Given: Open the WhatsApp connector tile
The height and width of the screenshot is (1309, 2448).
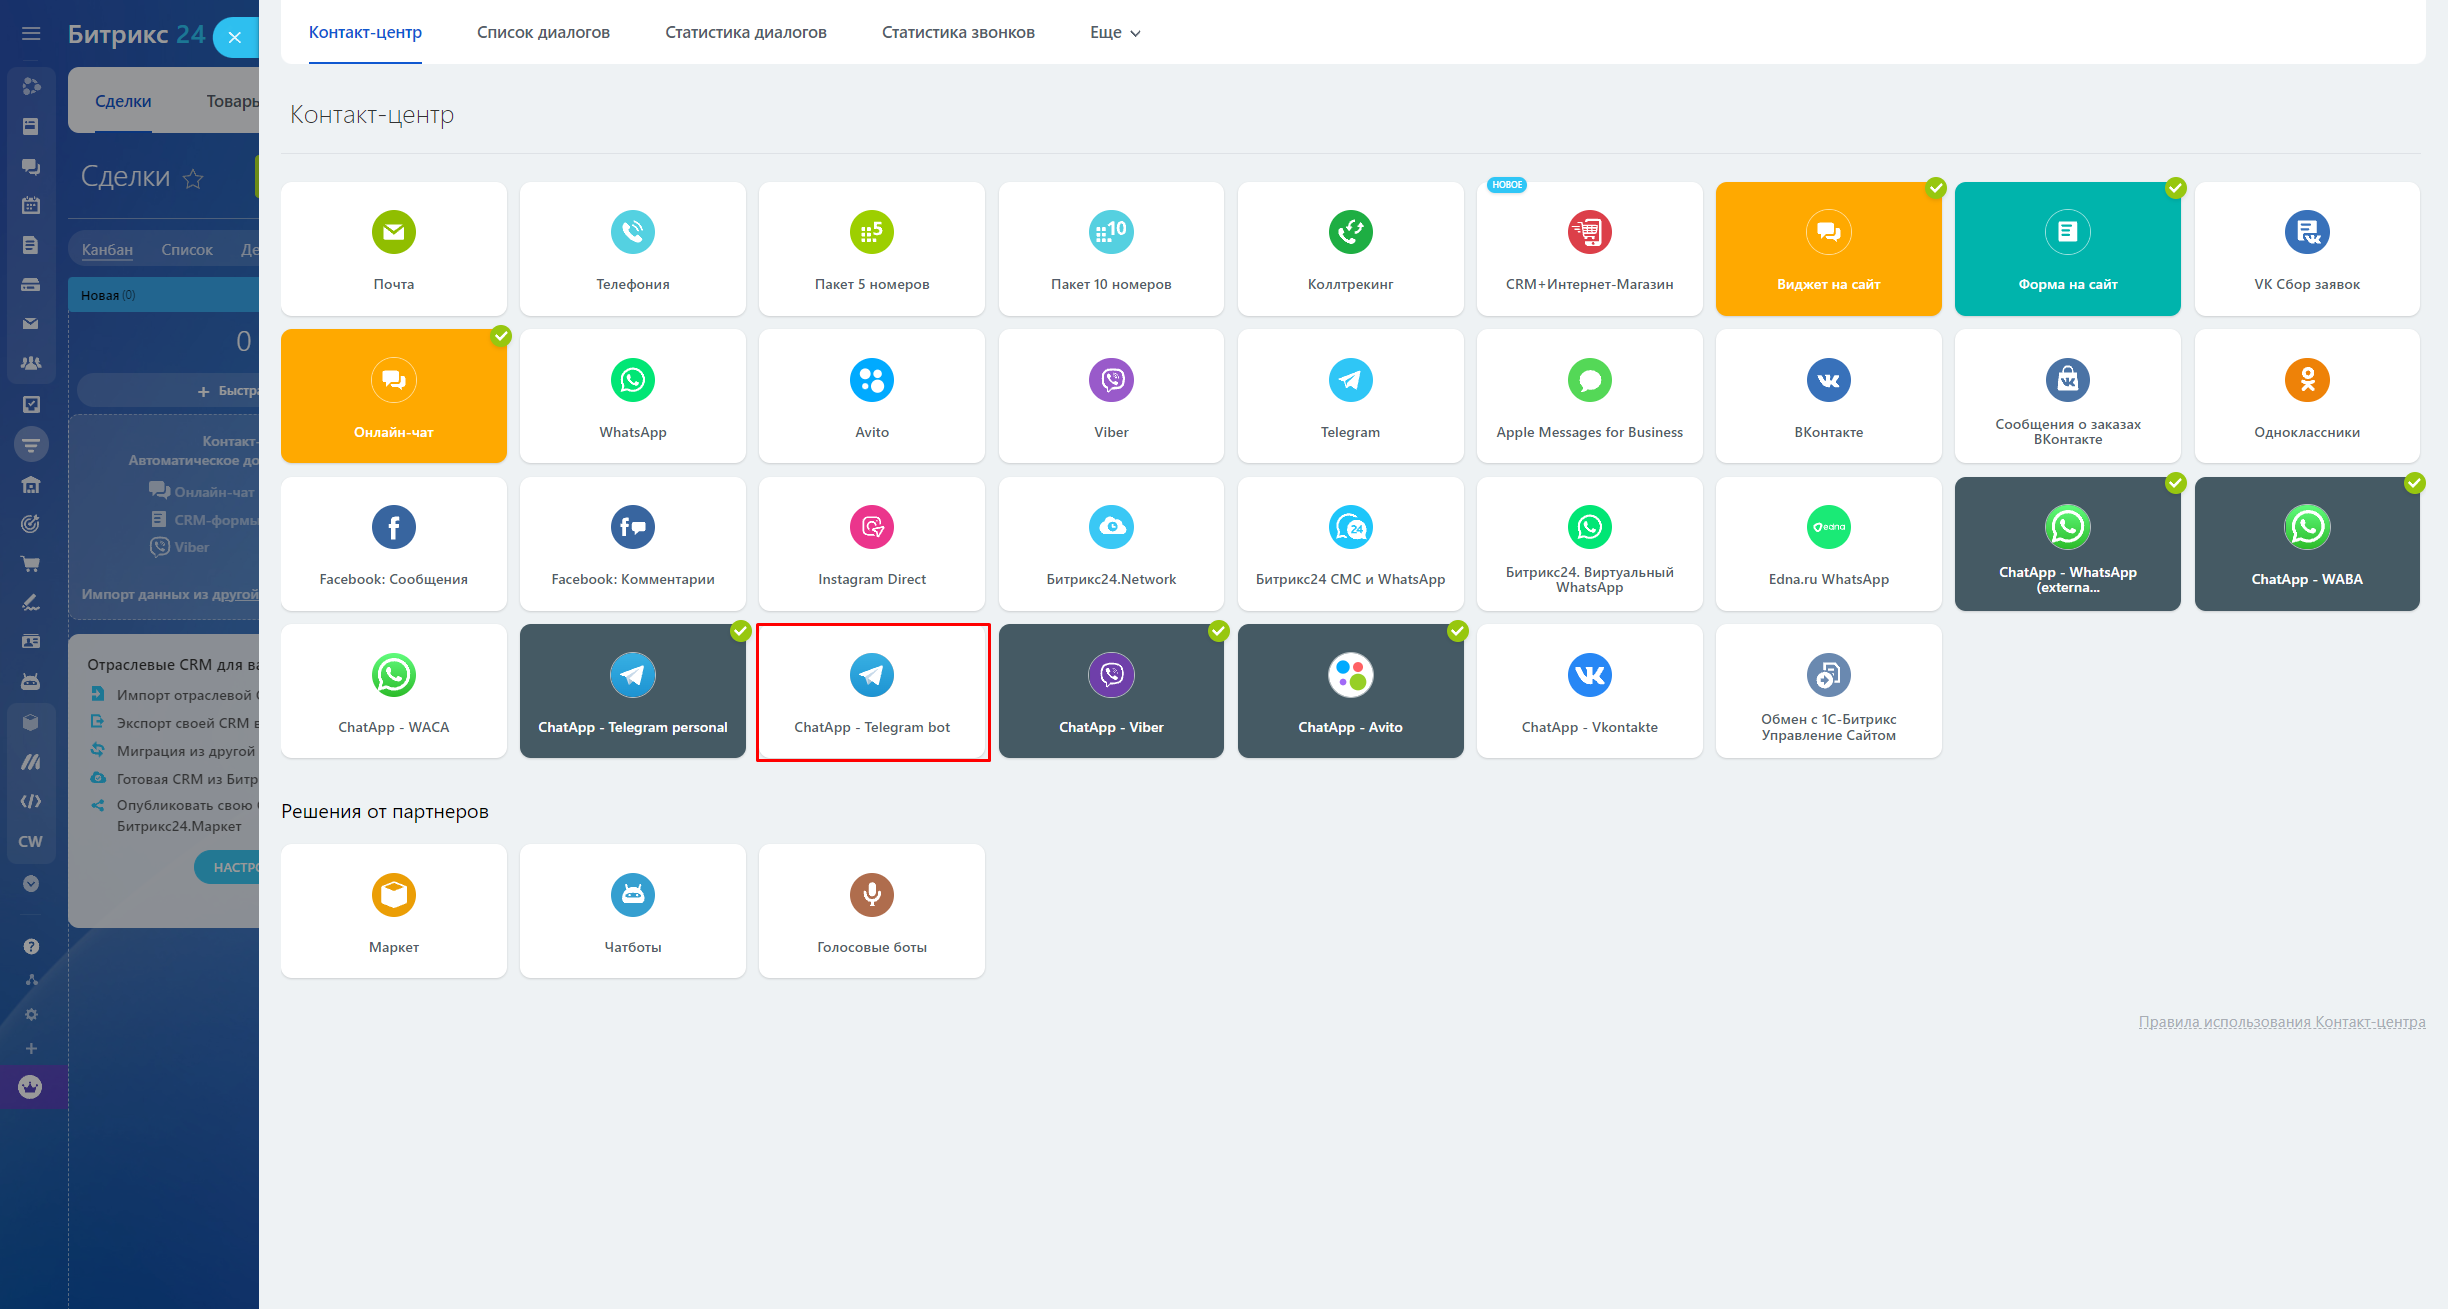Looking at the screenshot, I should click(632, 396).
